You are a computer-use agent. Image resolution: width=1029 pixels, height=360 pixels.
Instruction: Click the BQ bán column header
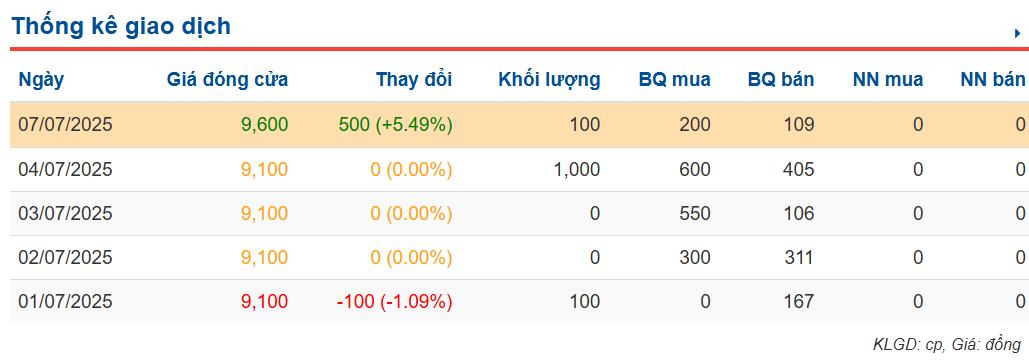pos(781,80)
